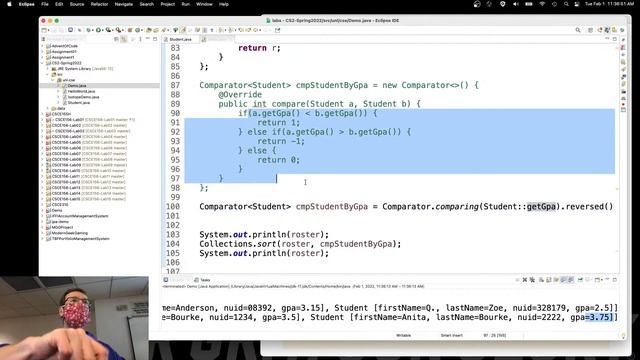Toggle Link with Editor in Package Explorer

(124, 39)
